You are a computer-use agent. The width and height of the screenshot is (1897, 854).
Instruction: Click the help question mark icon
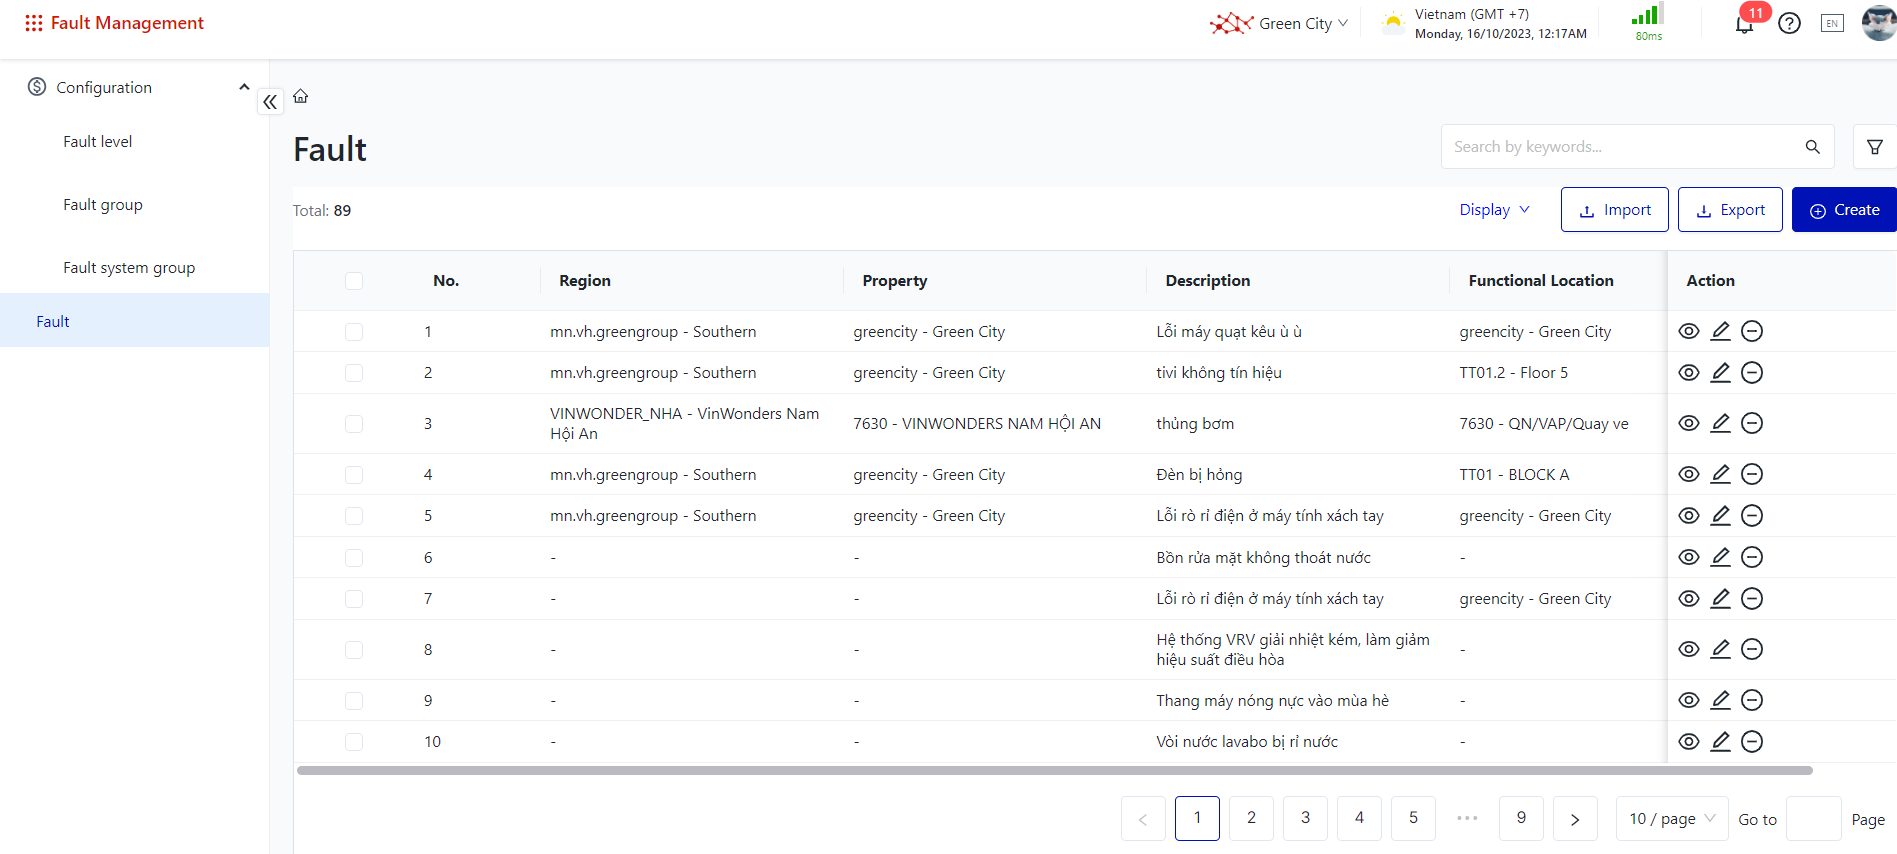(x=1789, y=24)
